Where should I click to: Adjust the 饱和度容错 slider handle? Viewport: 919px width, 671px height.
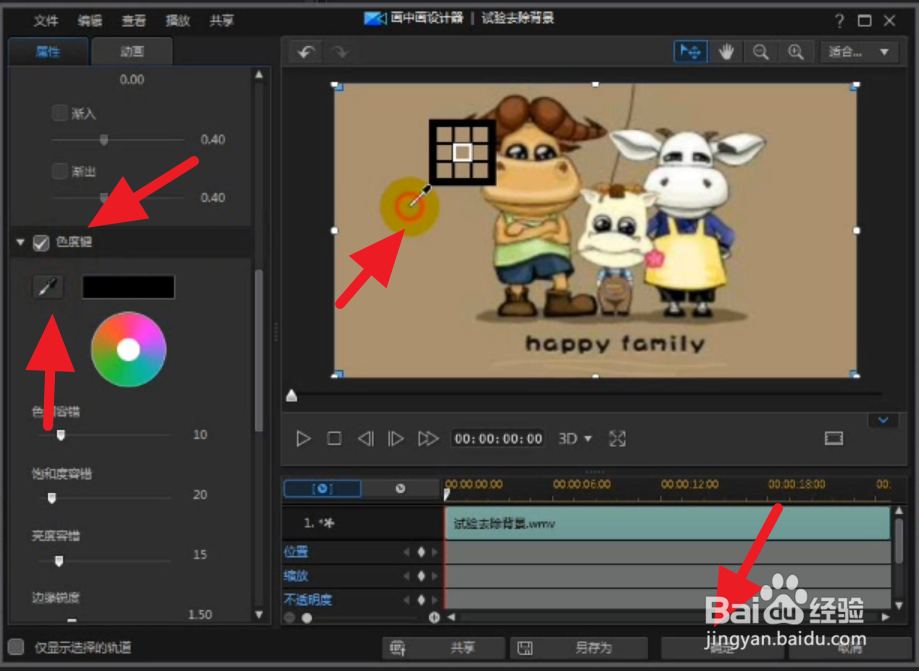[52, 498]
